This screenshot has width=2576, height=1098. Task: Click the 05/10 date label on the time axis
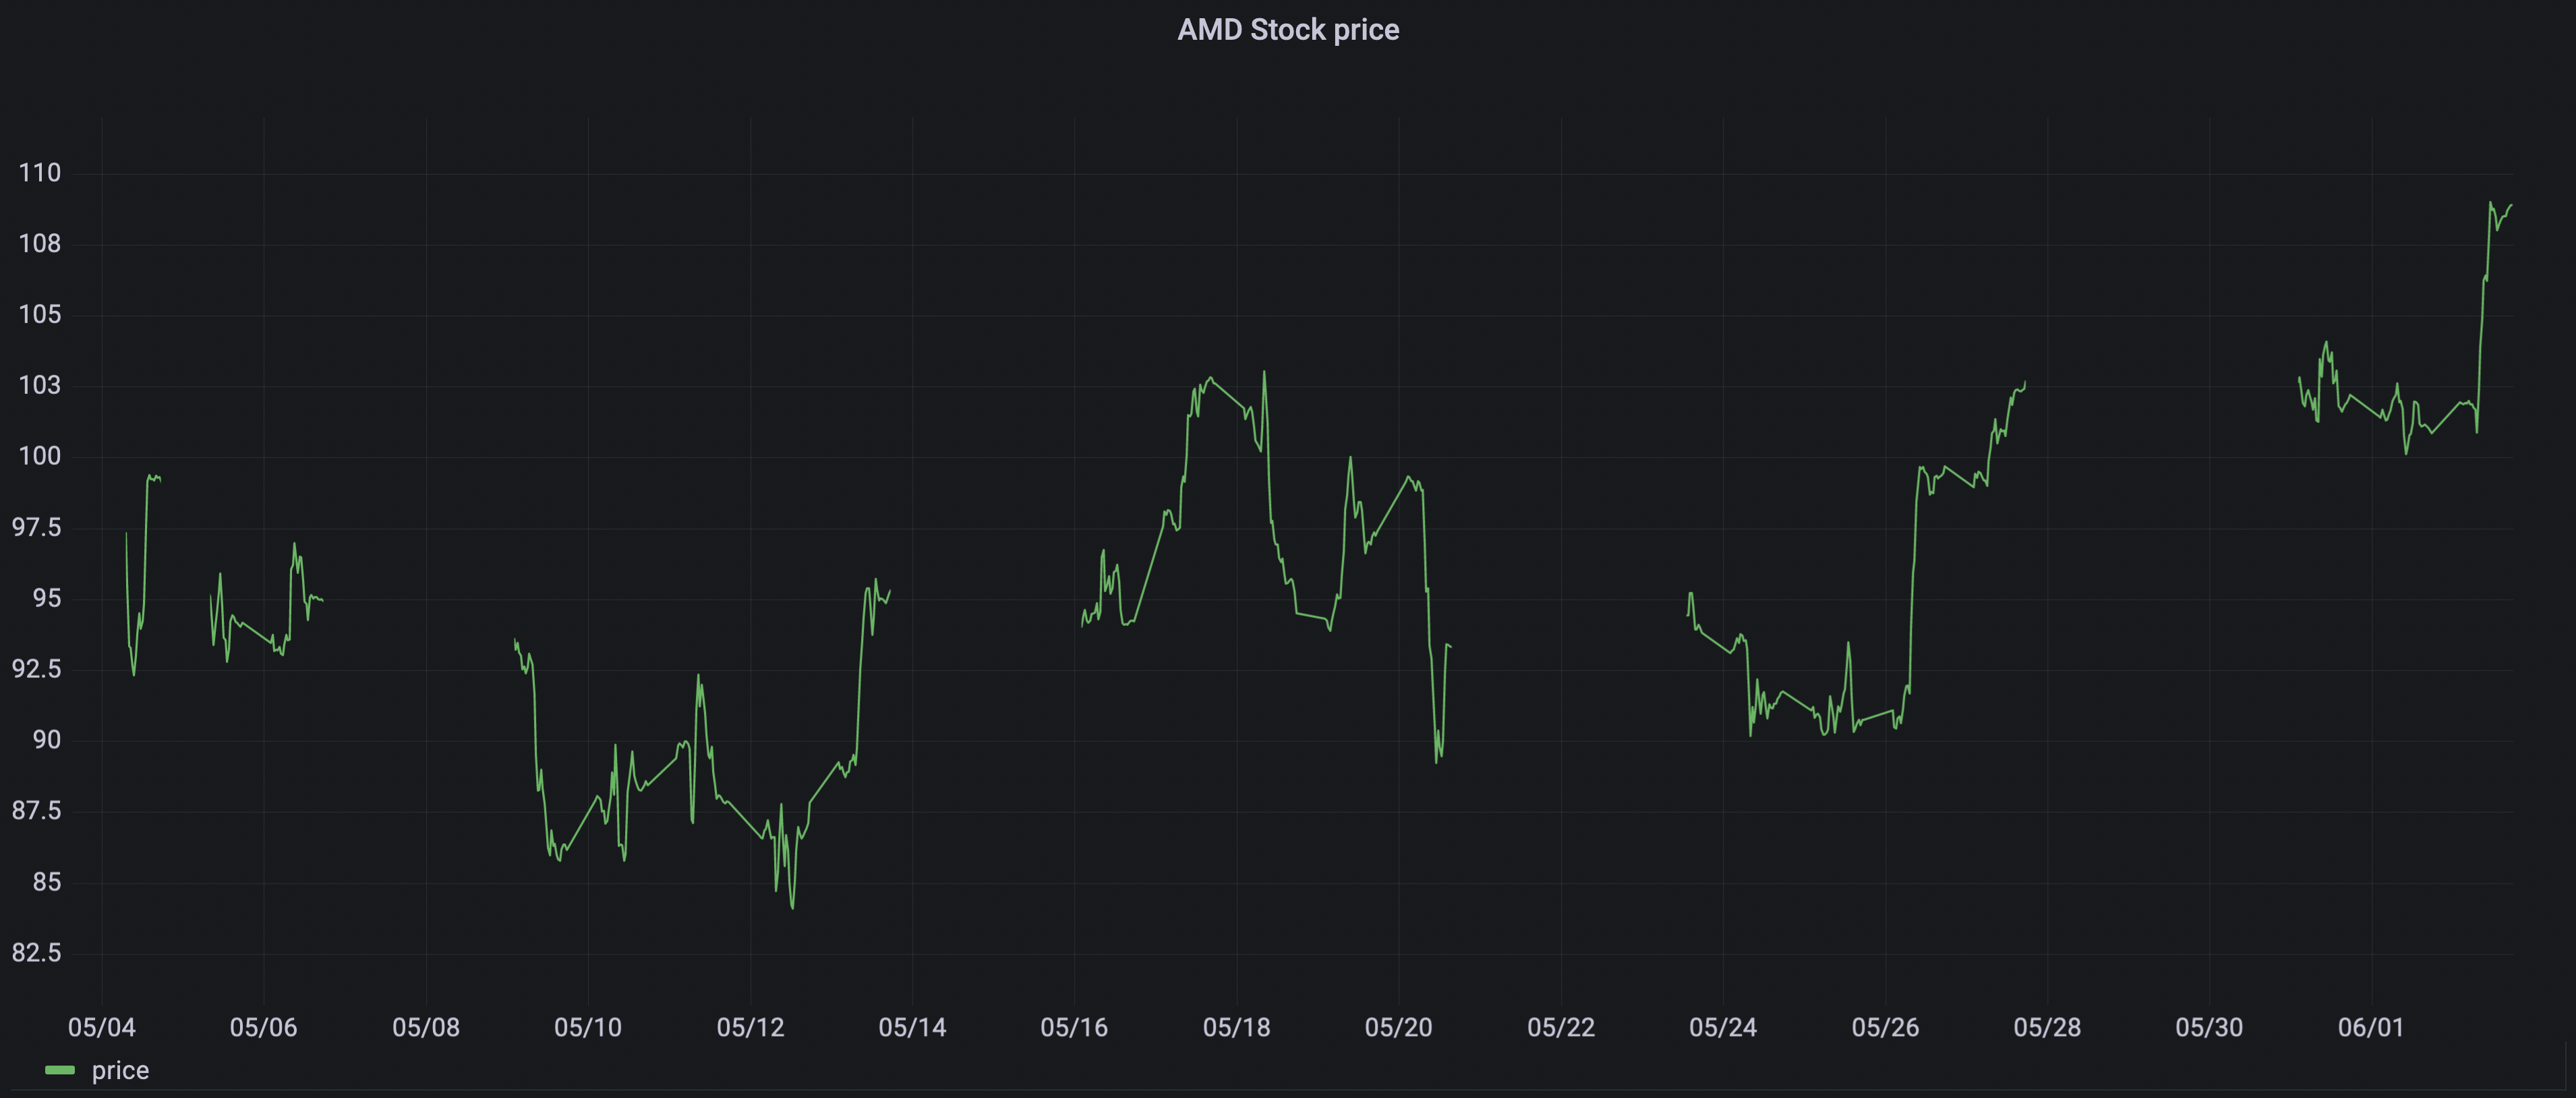click(x=588, y=1027)
